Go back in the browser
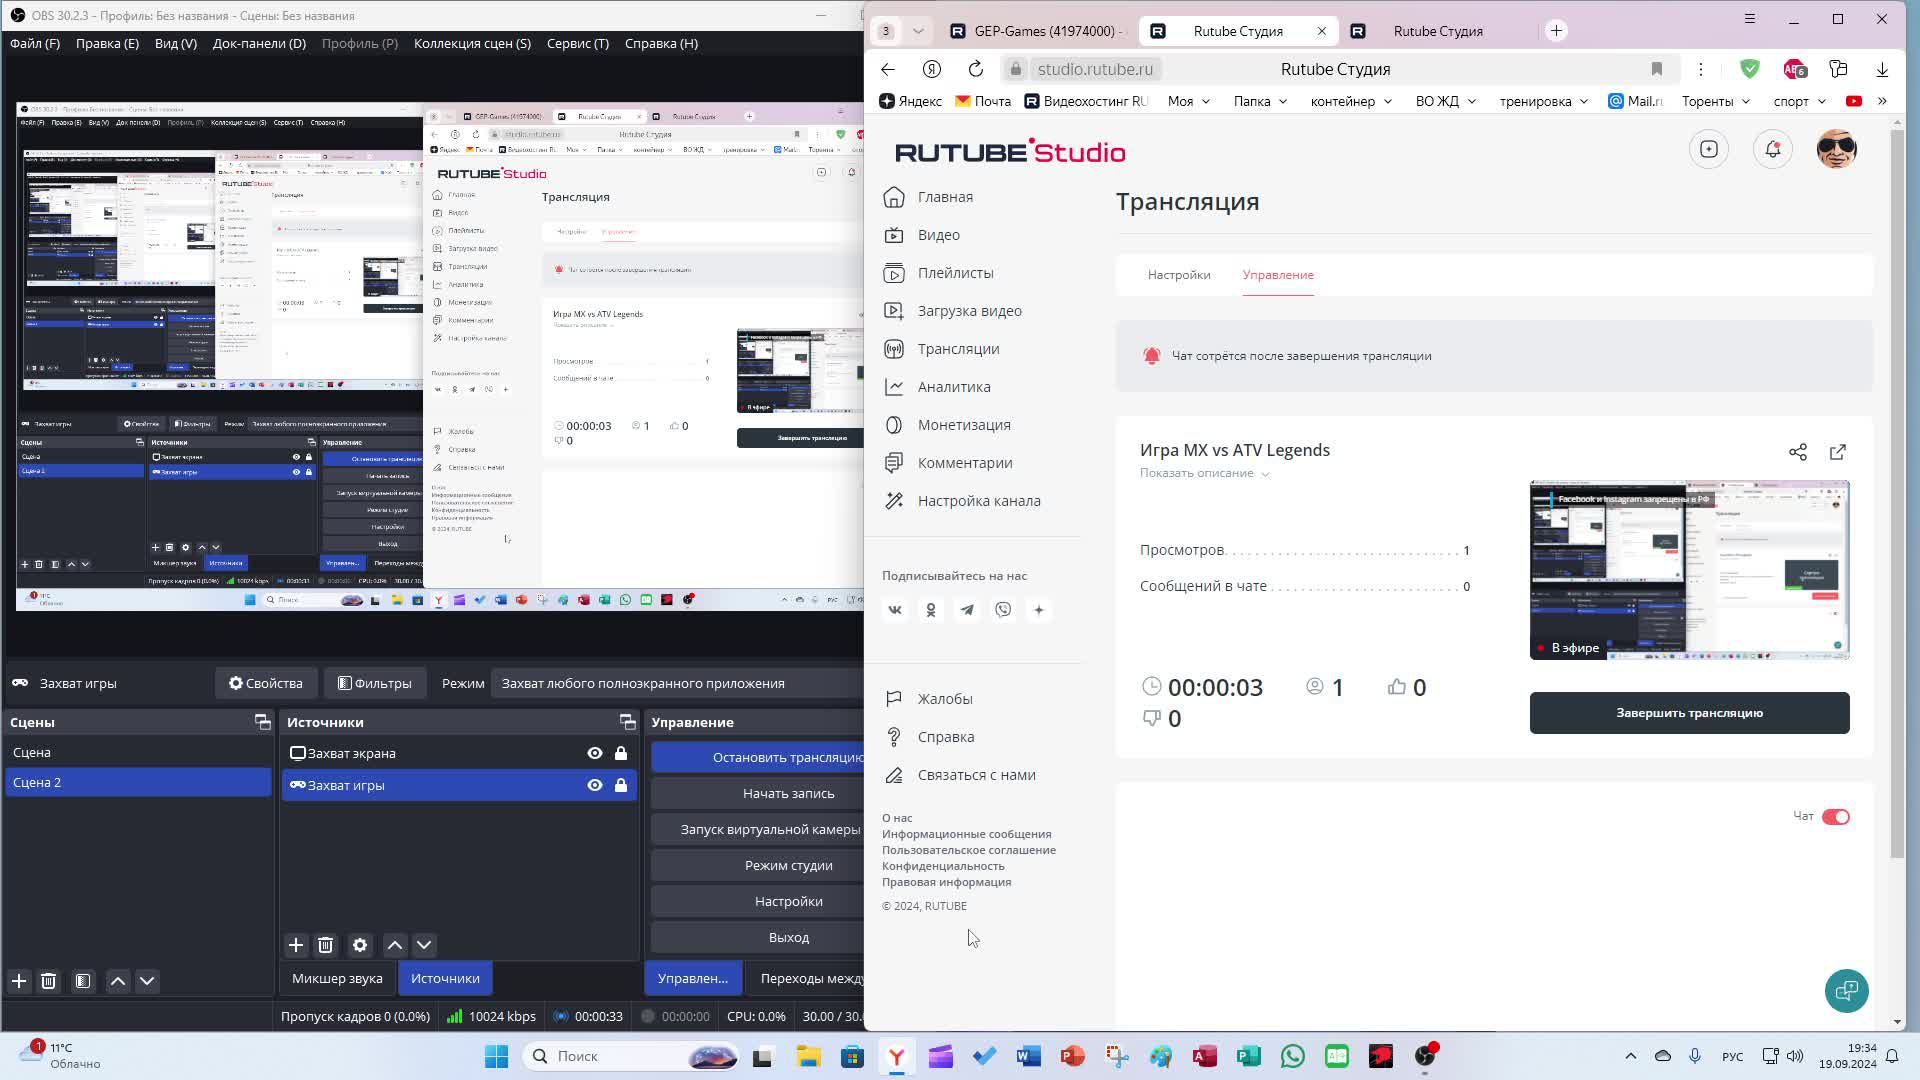 click(x=888, y=69)
